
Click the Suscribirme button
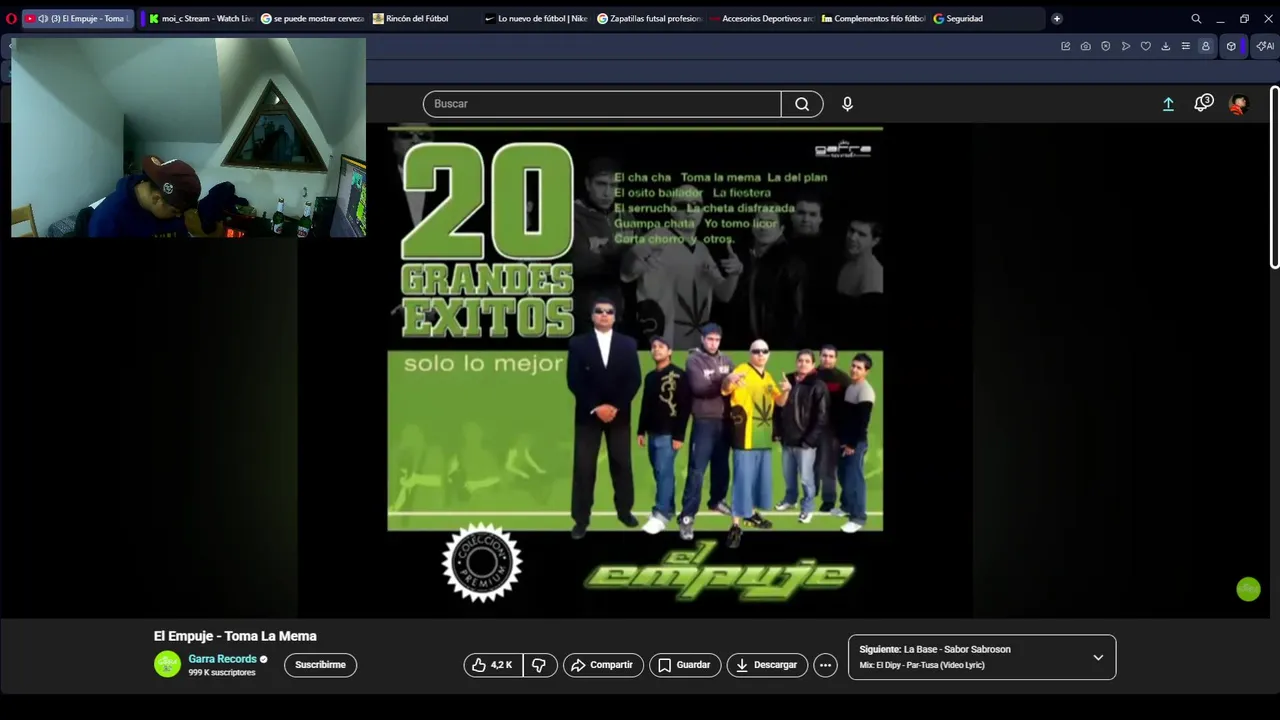pos(320,665)
